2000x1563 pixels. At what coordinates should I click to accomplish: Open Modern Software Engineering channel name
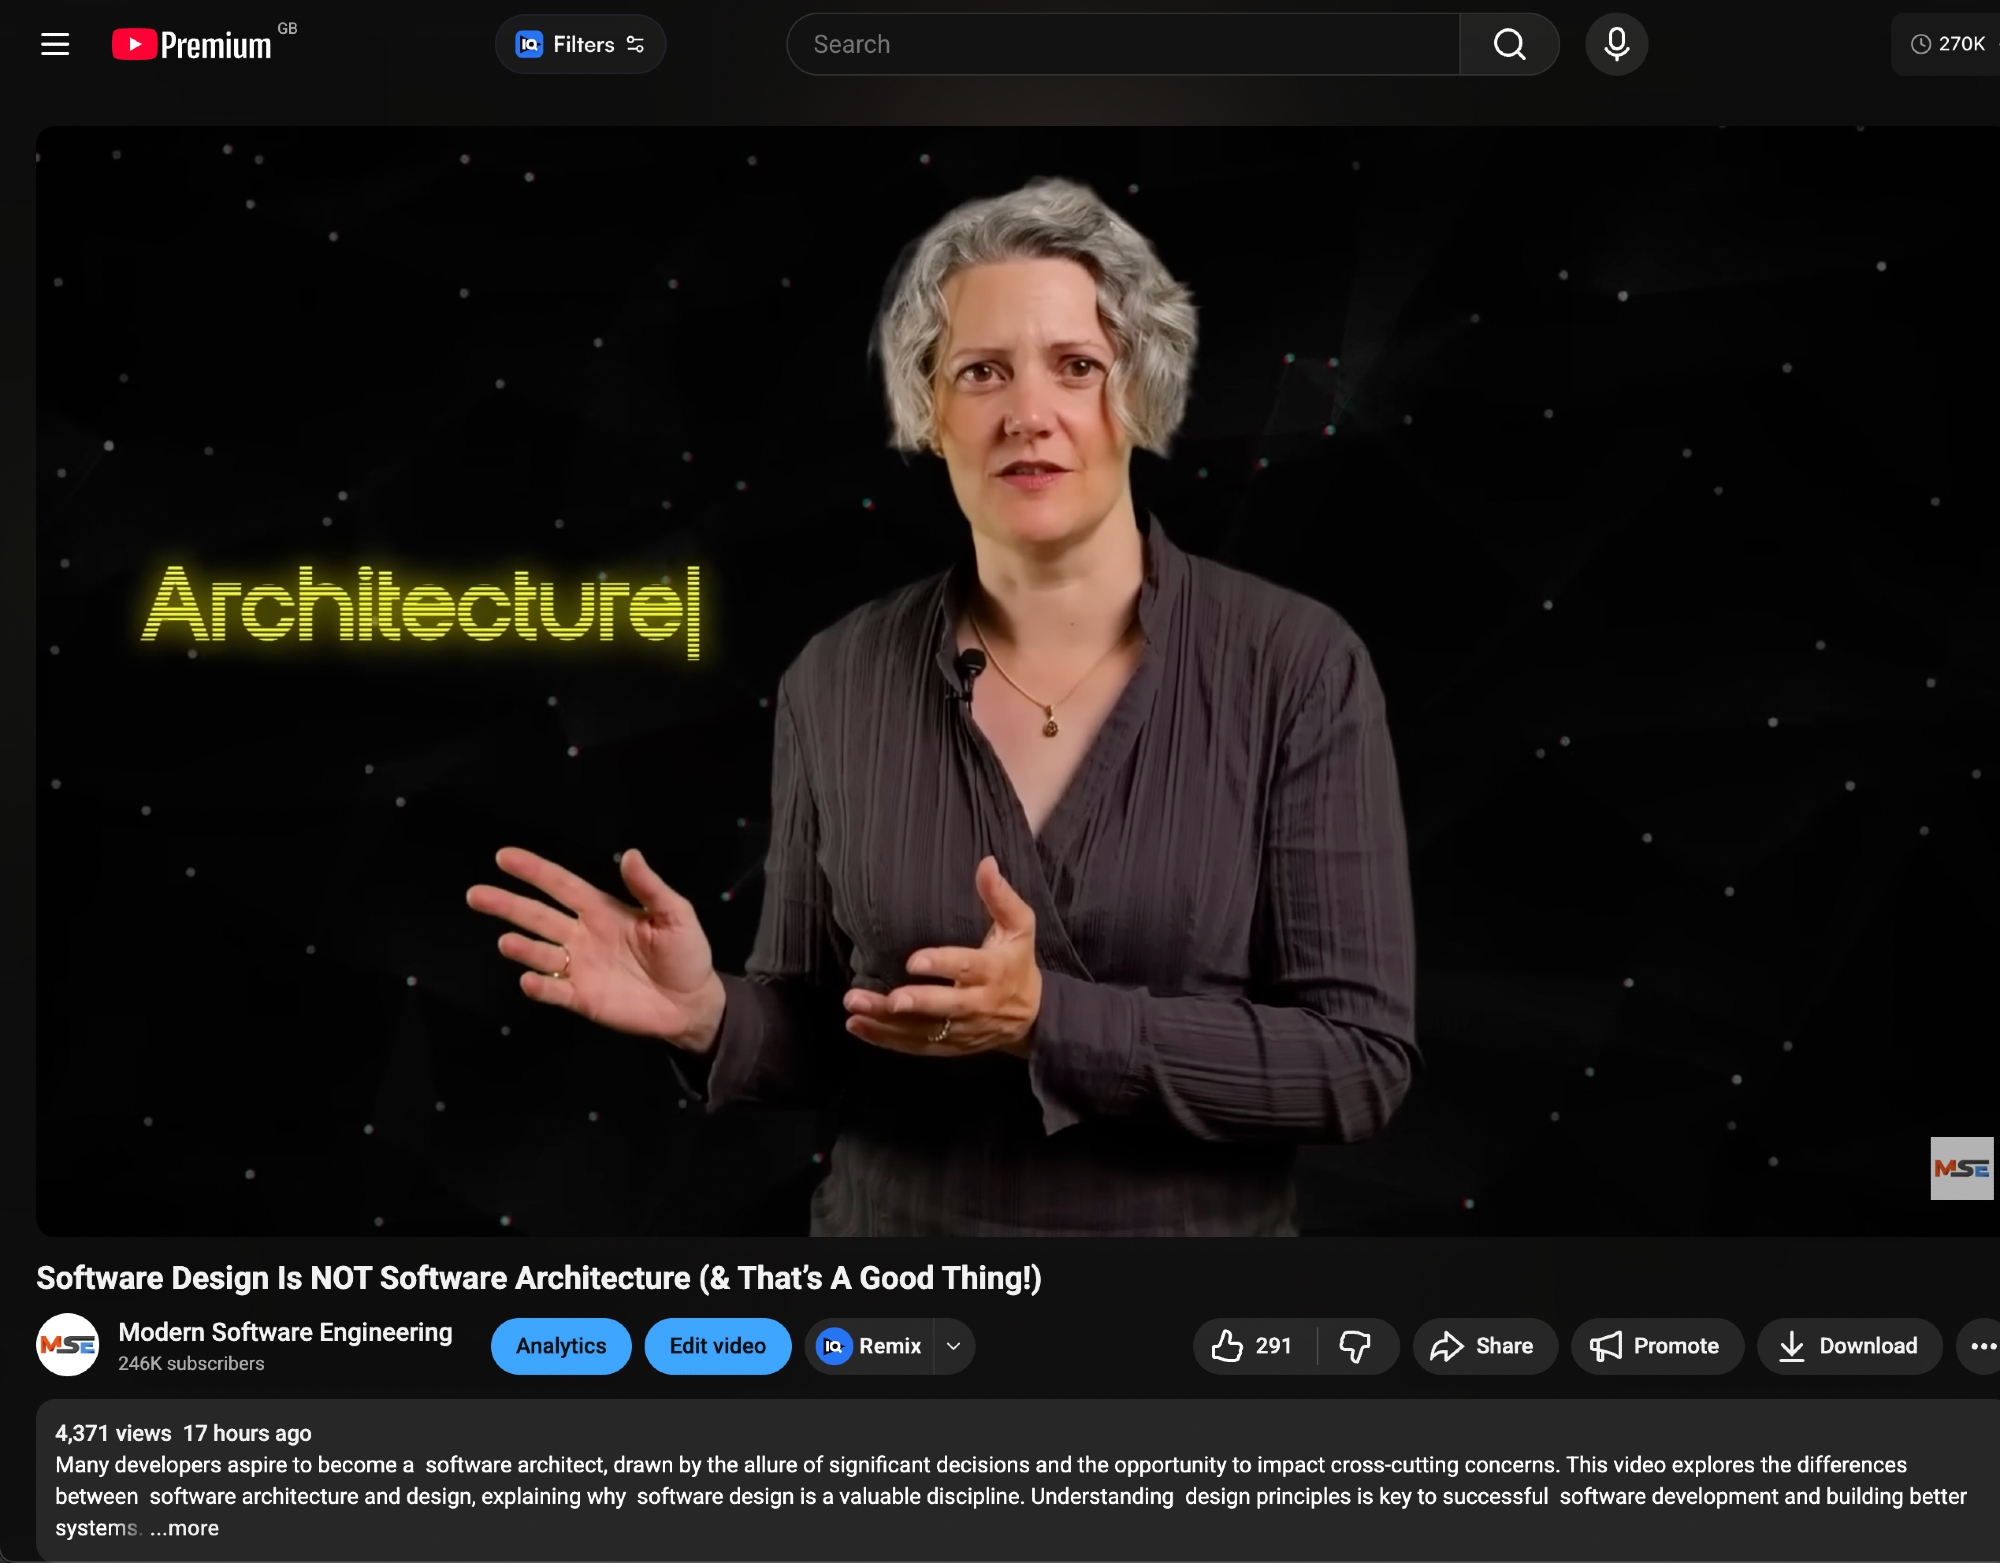coord(285,1332)
